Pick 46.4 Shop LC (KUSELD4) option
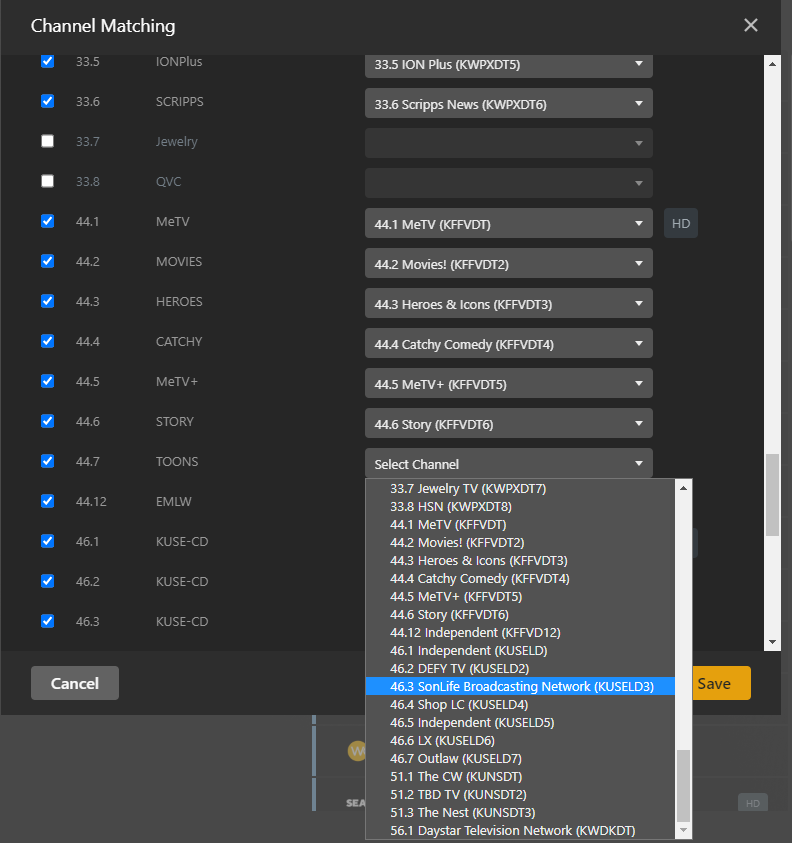This screenshot has height=843, width=792. coord(520,704)
